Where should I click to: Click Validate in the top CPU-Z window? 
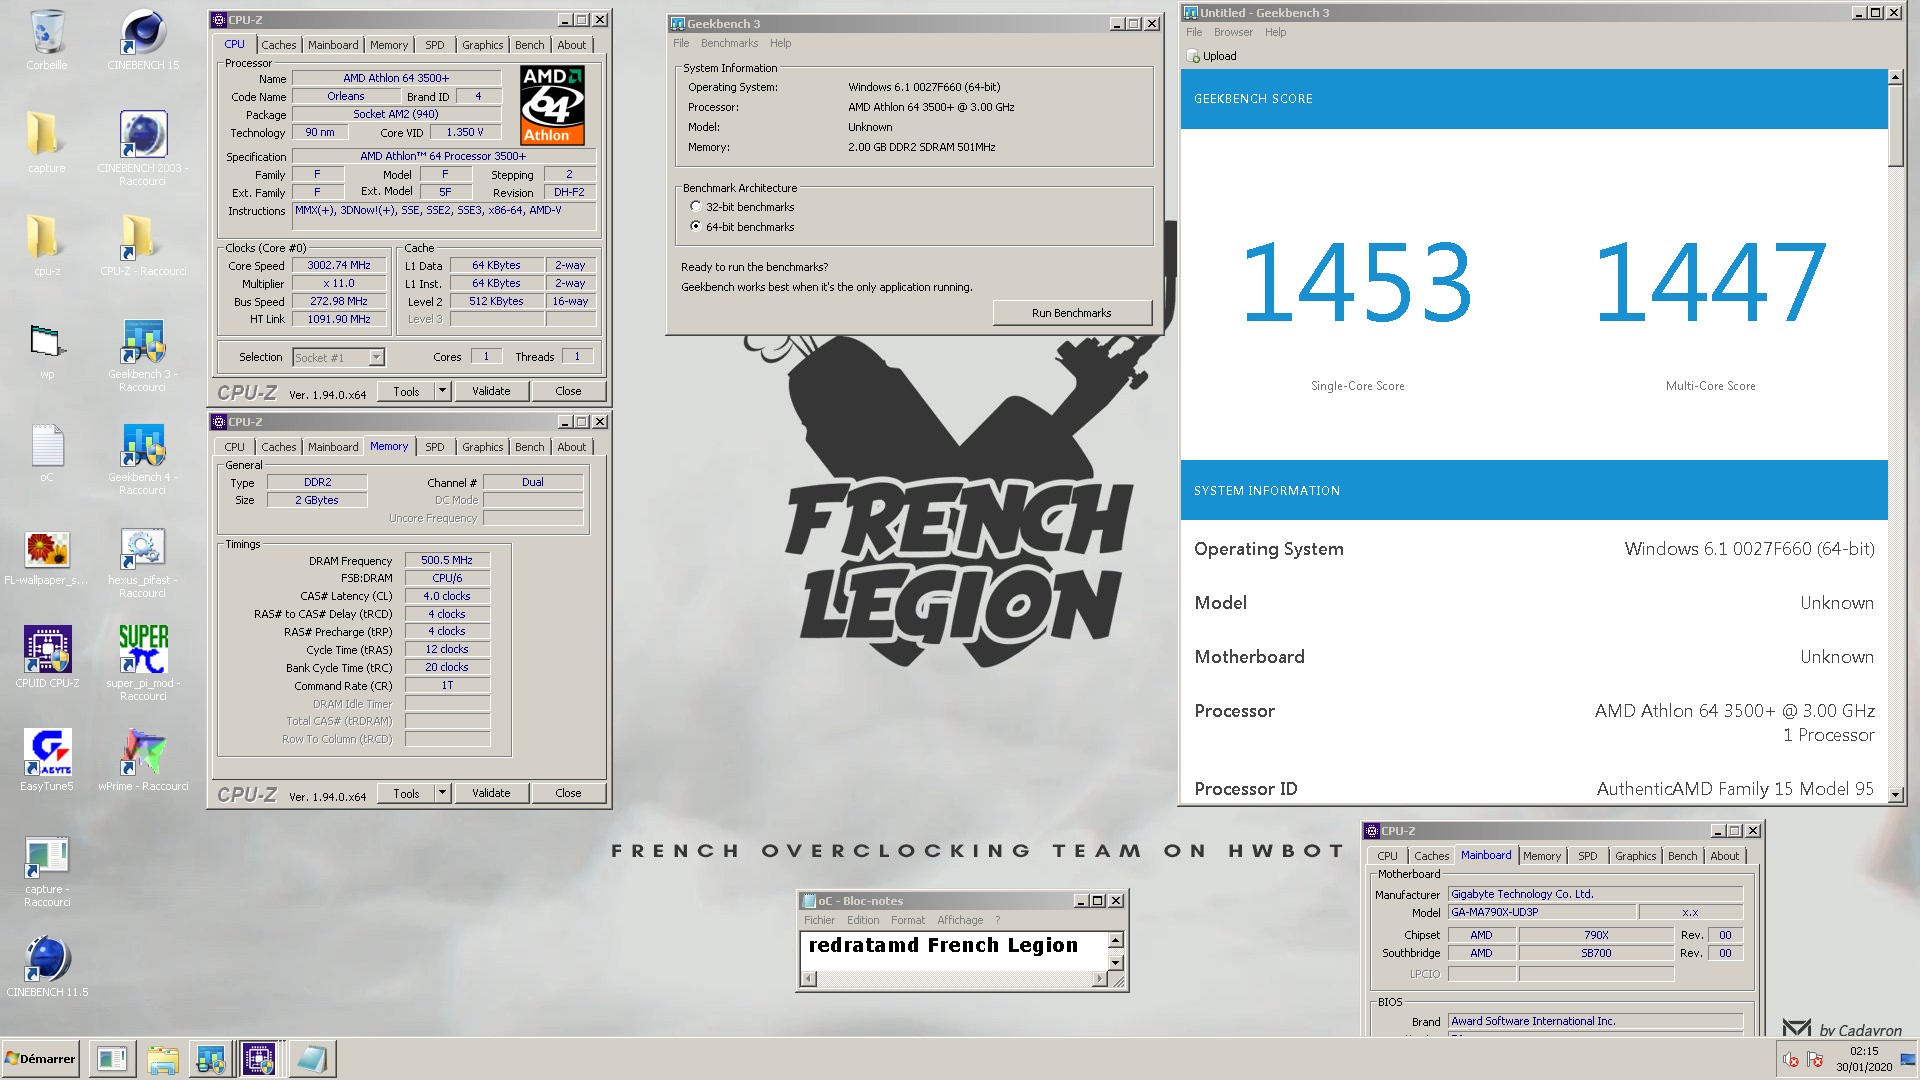tap(491, 391)
